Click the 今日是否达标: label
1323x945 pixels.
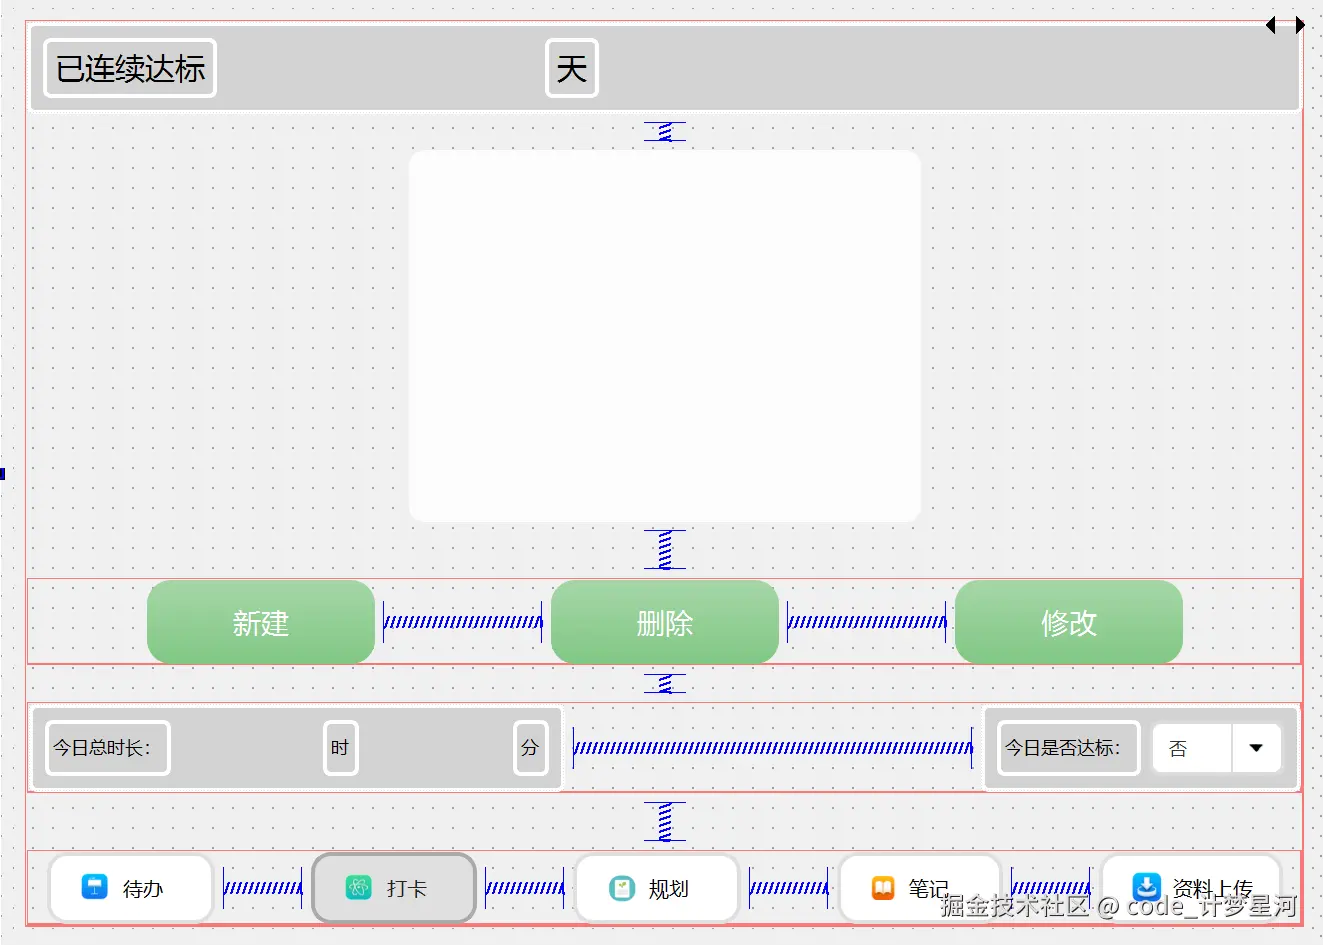click(x=1069, y=748)
